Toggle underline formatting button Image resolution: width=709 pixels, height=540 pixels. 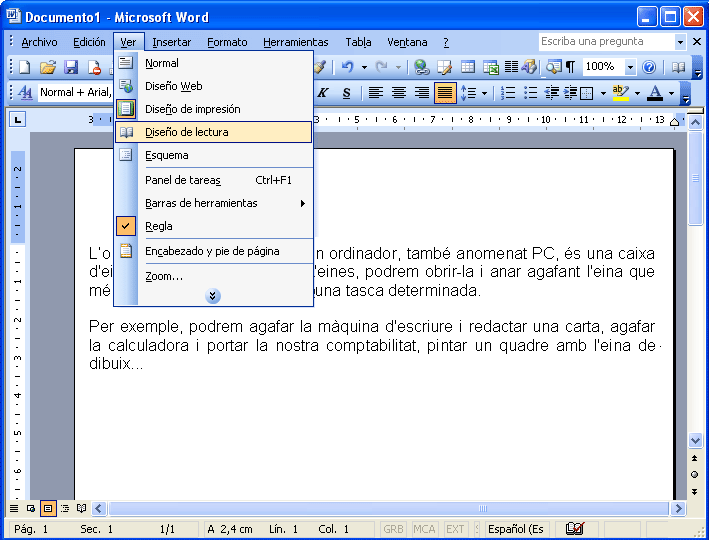pos(346,93)
